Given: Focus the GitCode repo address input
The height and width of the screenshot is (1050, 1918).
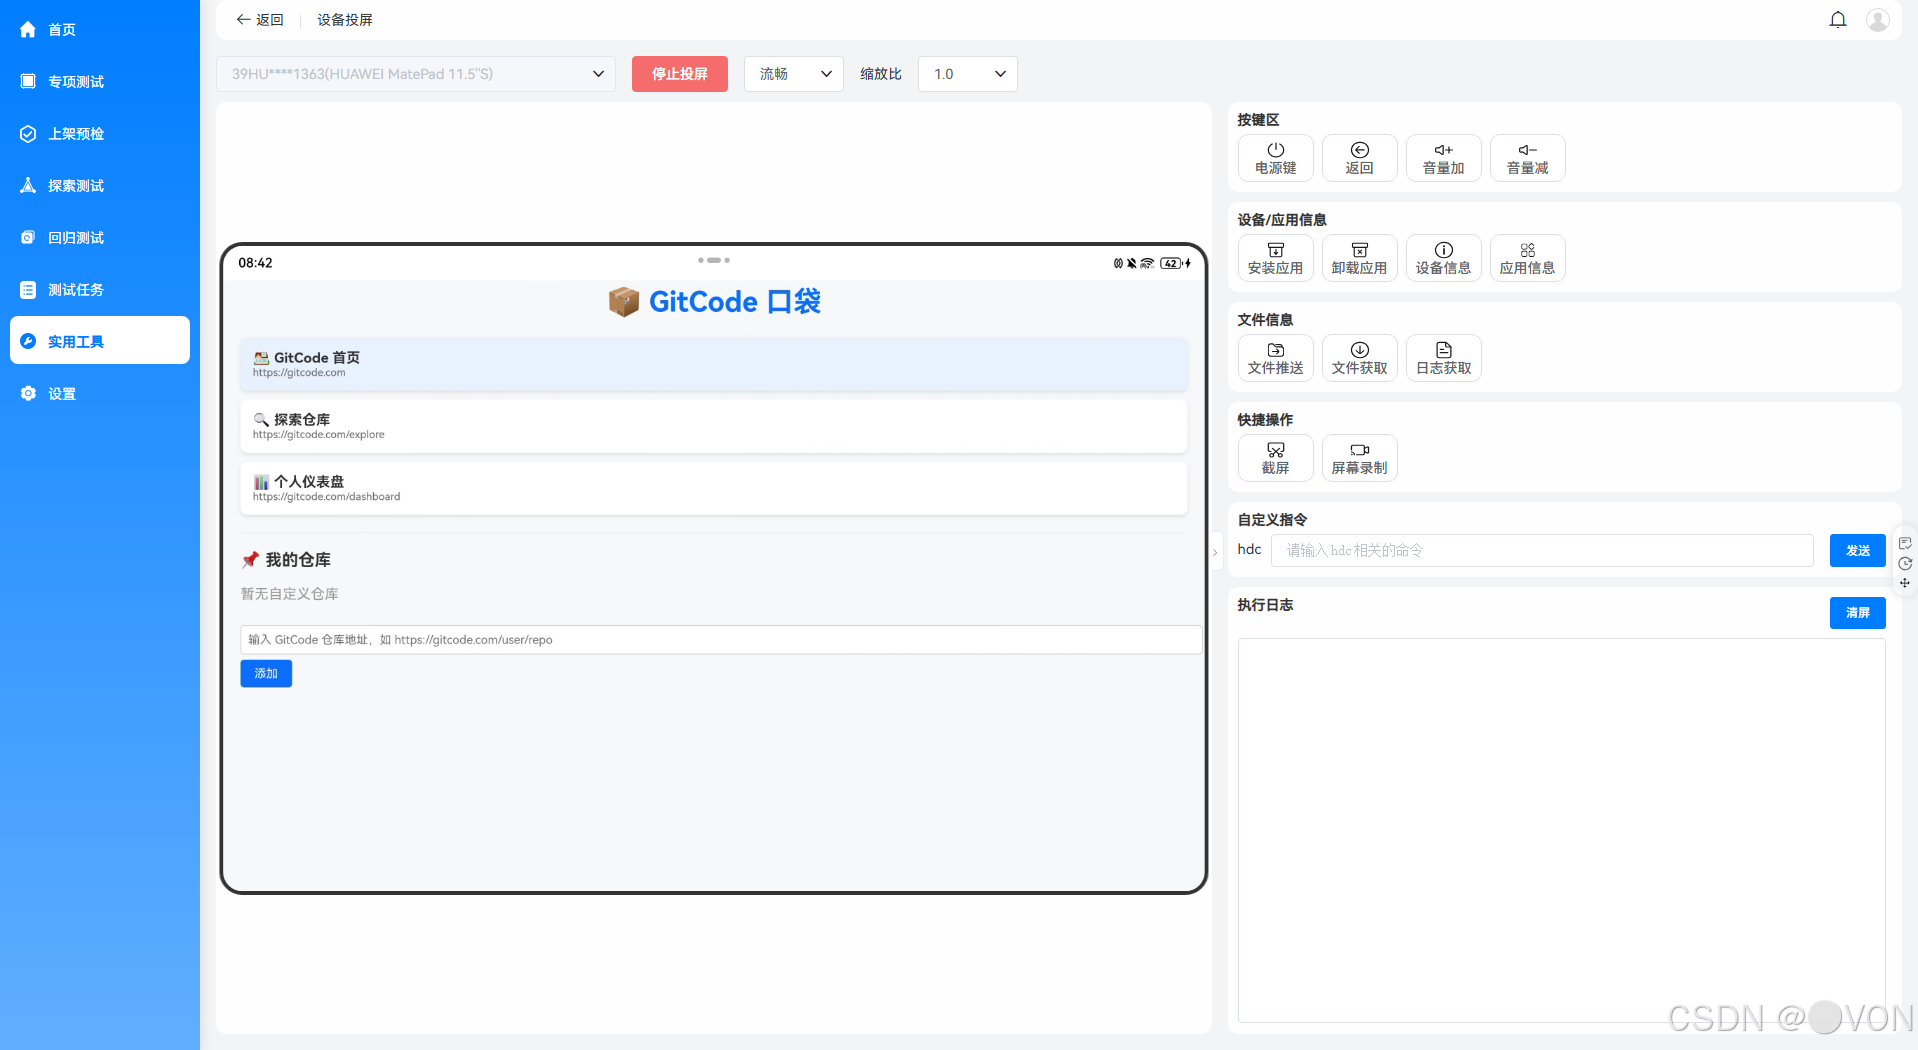Looking at the screenshot, I should coord(721,640).
